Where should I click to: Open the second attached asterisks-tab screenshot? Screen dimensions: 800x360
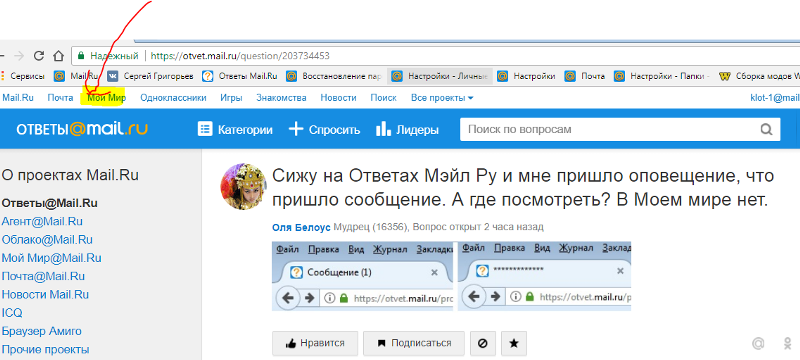544,276
